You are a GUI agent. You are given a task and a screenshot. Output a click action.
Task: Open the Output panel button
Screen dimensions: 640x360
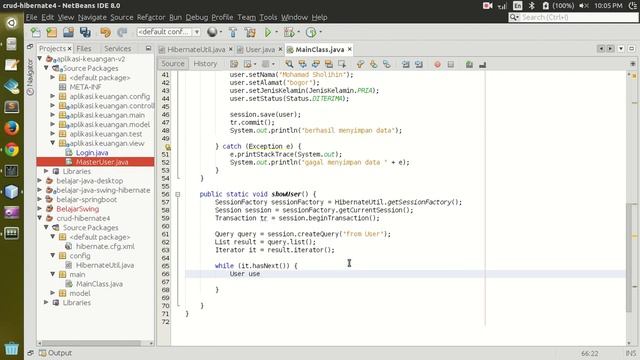point(56,353)
